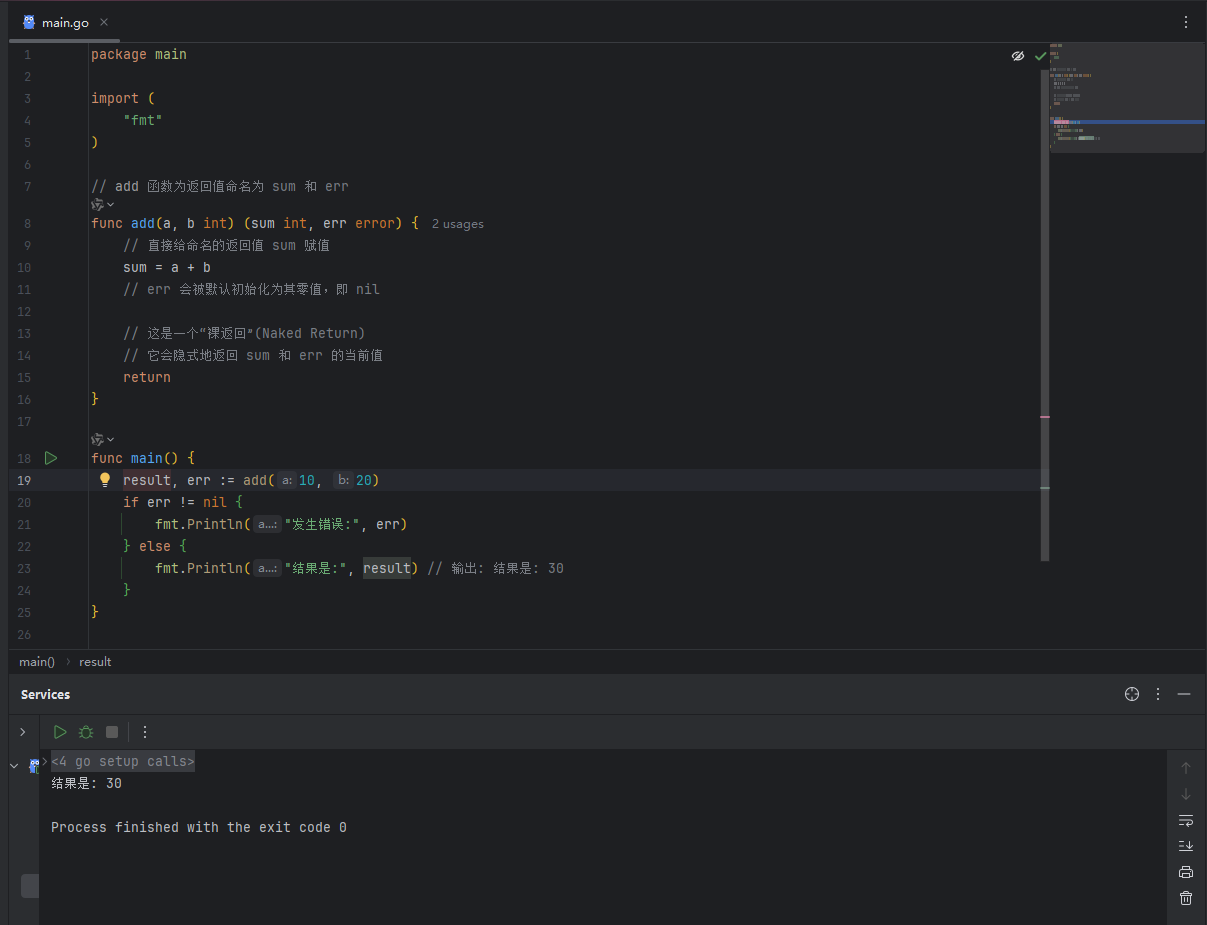The width and height of the screenshot is (1207, 925).
Task: Click the blue highlighted line in the minimap
Action: tap(1127, 122)
